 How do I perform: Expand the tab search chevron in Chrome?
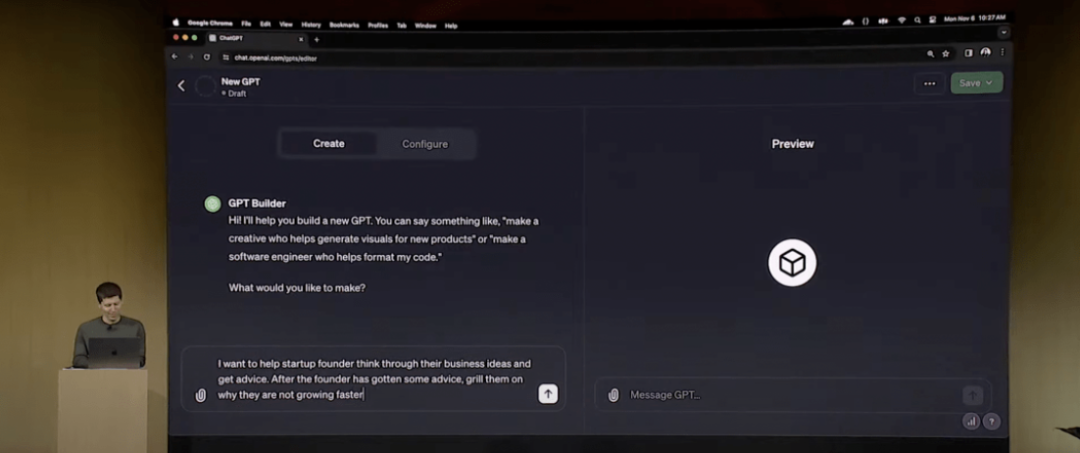[x=1004, y=32]
